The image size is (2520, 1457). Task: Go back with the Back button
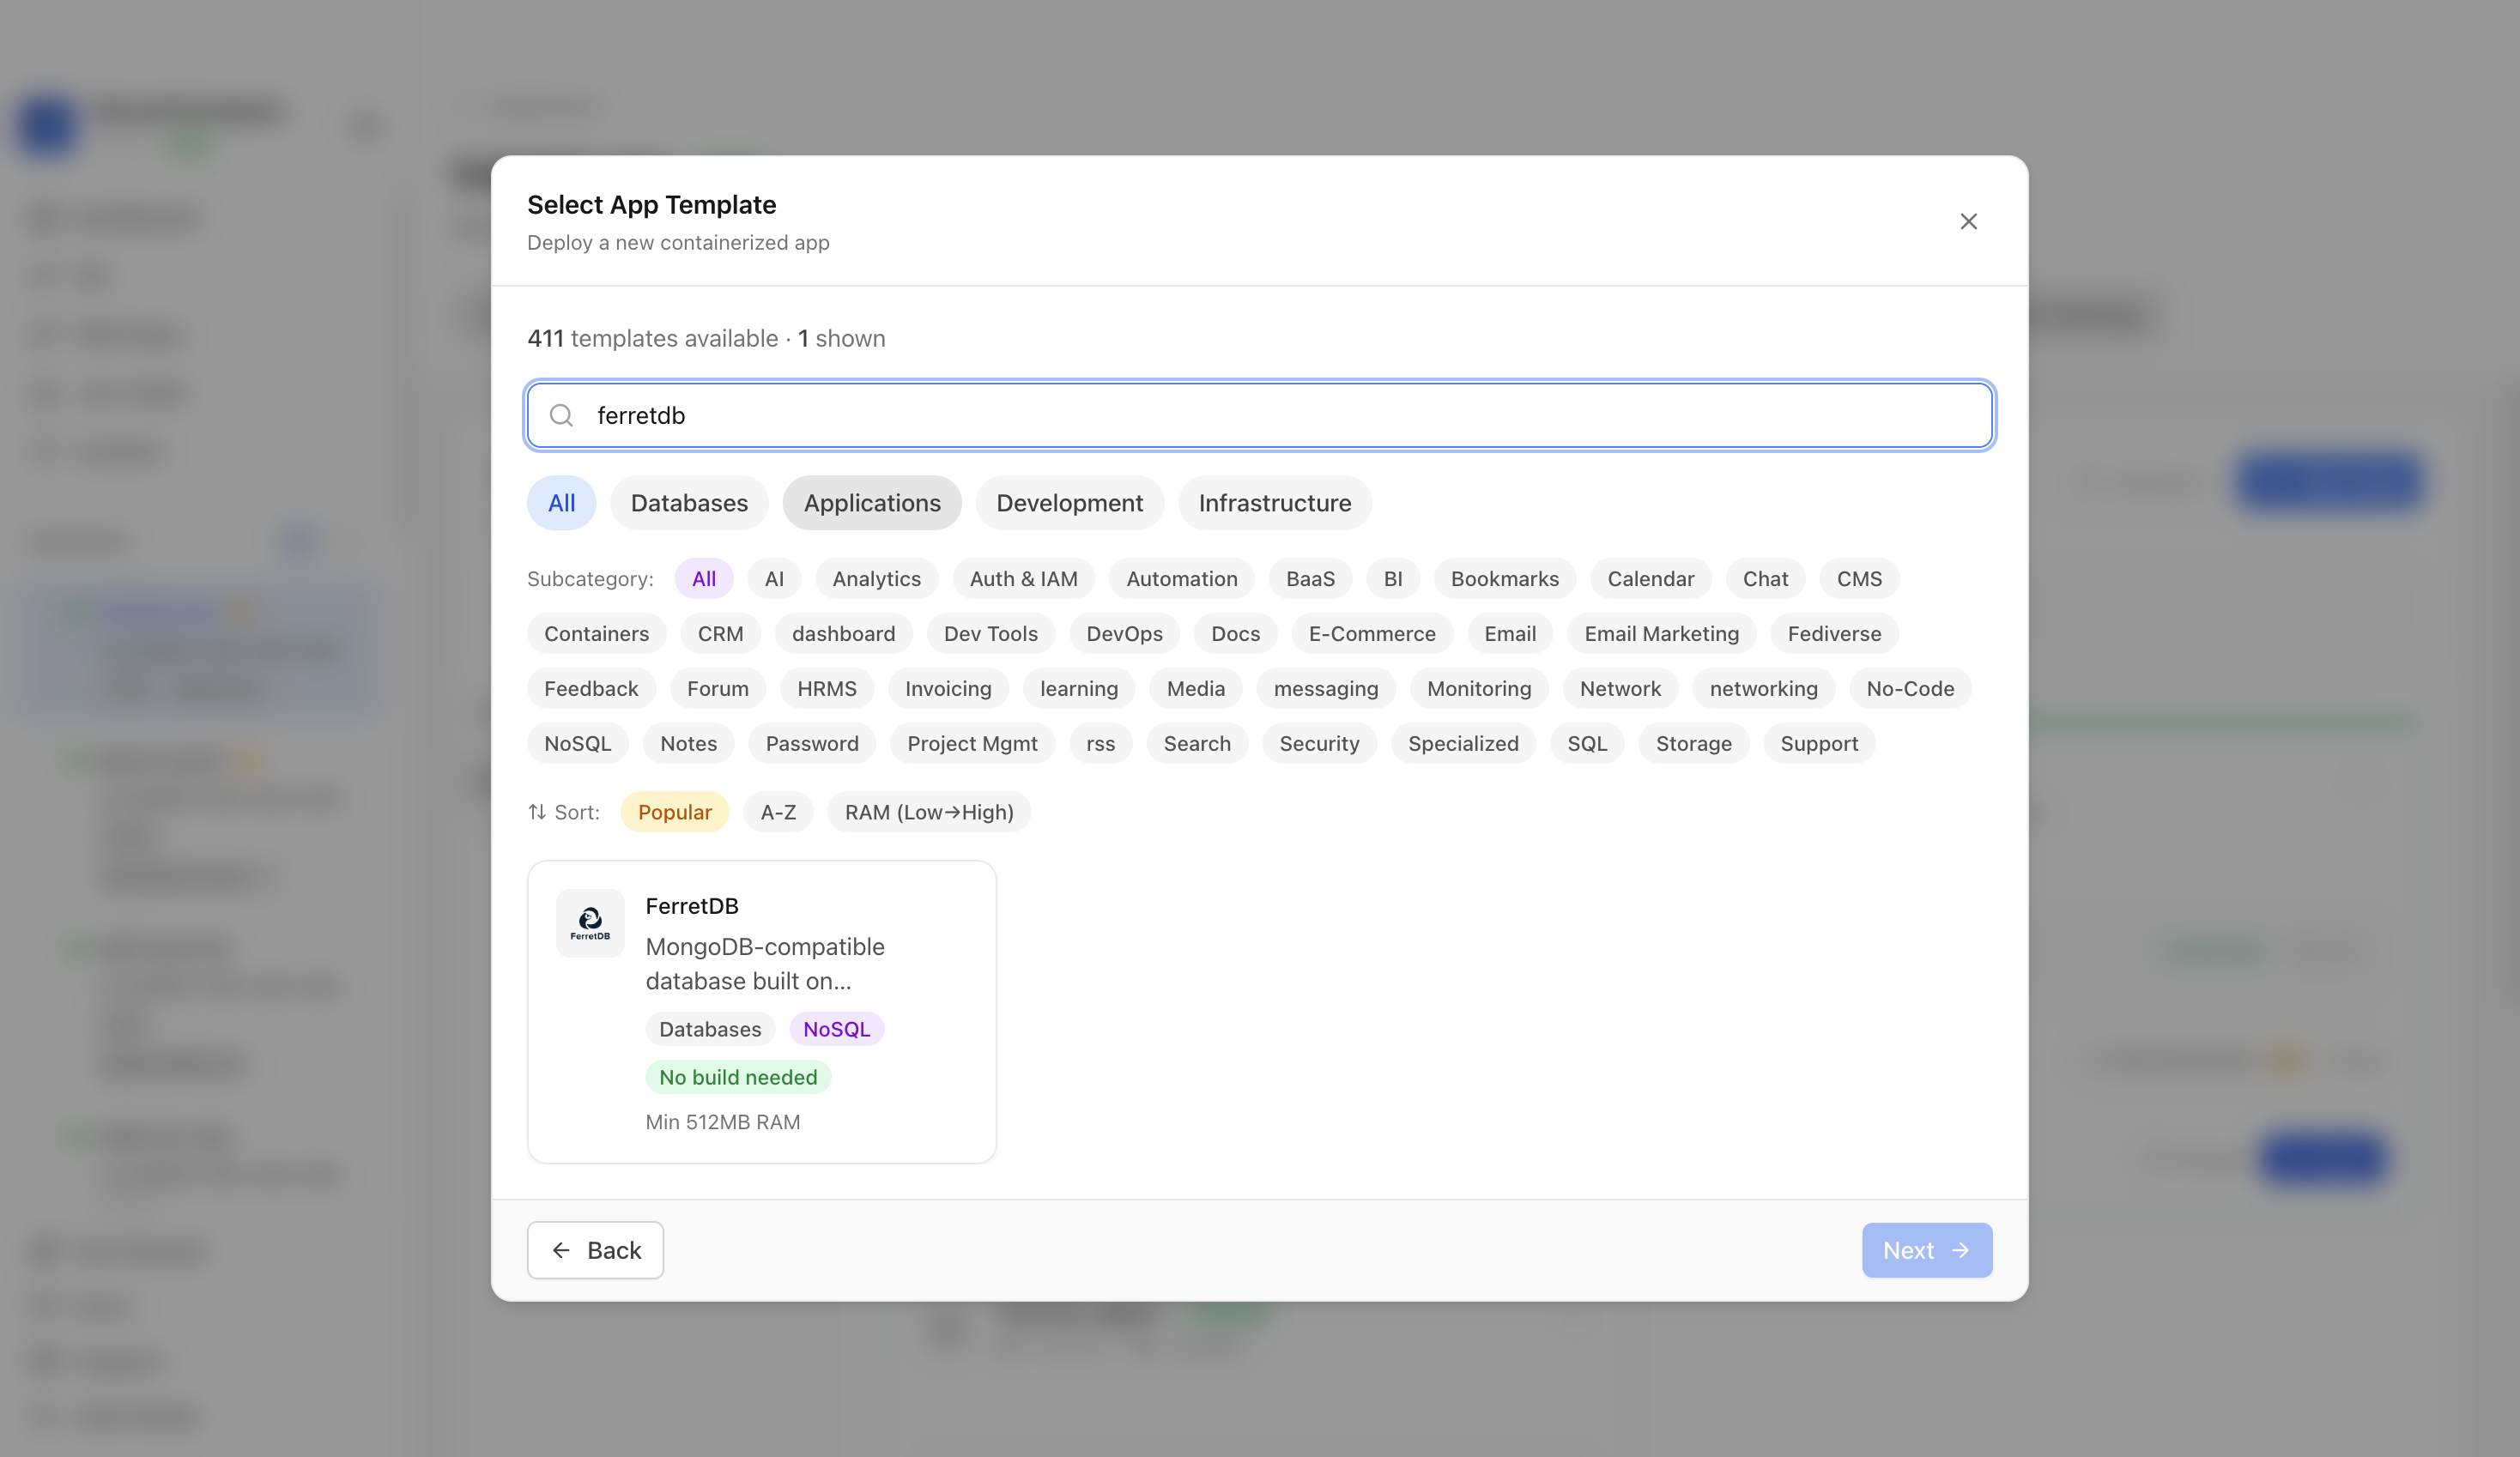(x=595, y=1250)
